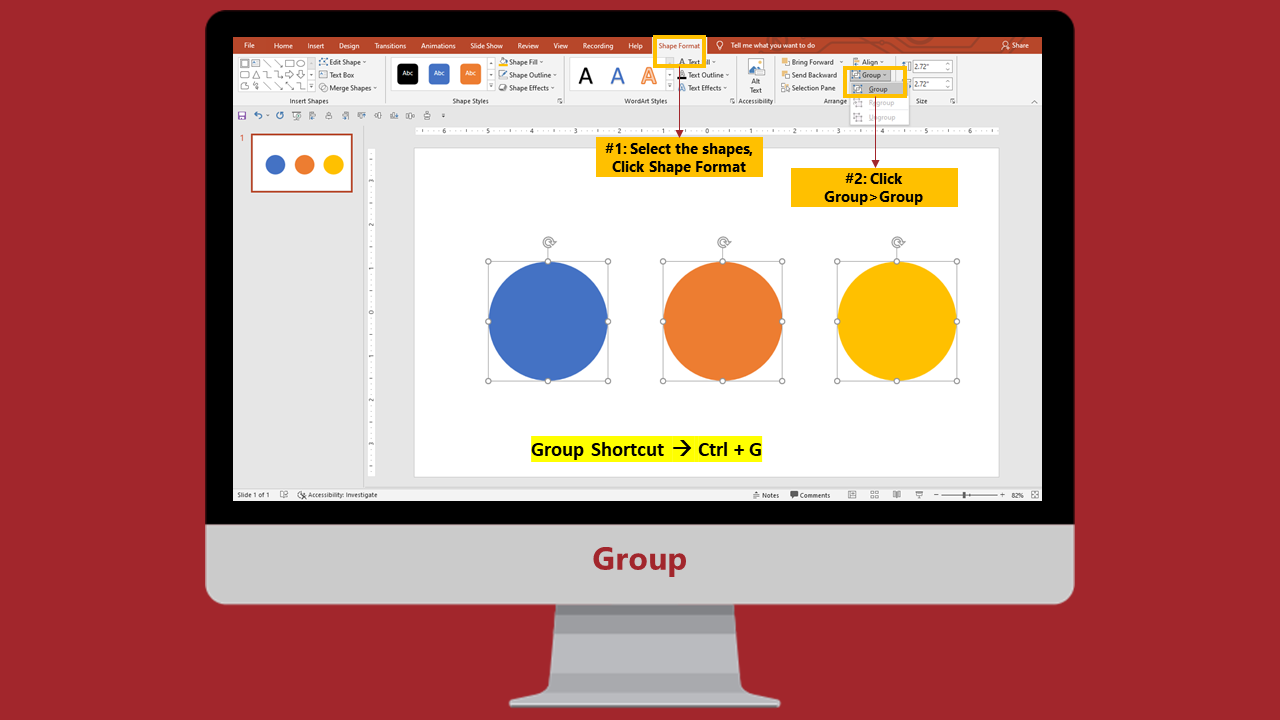Switch to the Design tab
1280x720 pixels.
tap(349, 46)
